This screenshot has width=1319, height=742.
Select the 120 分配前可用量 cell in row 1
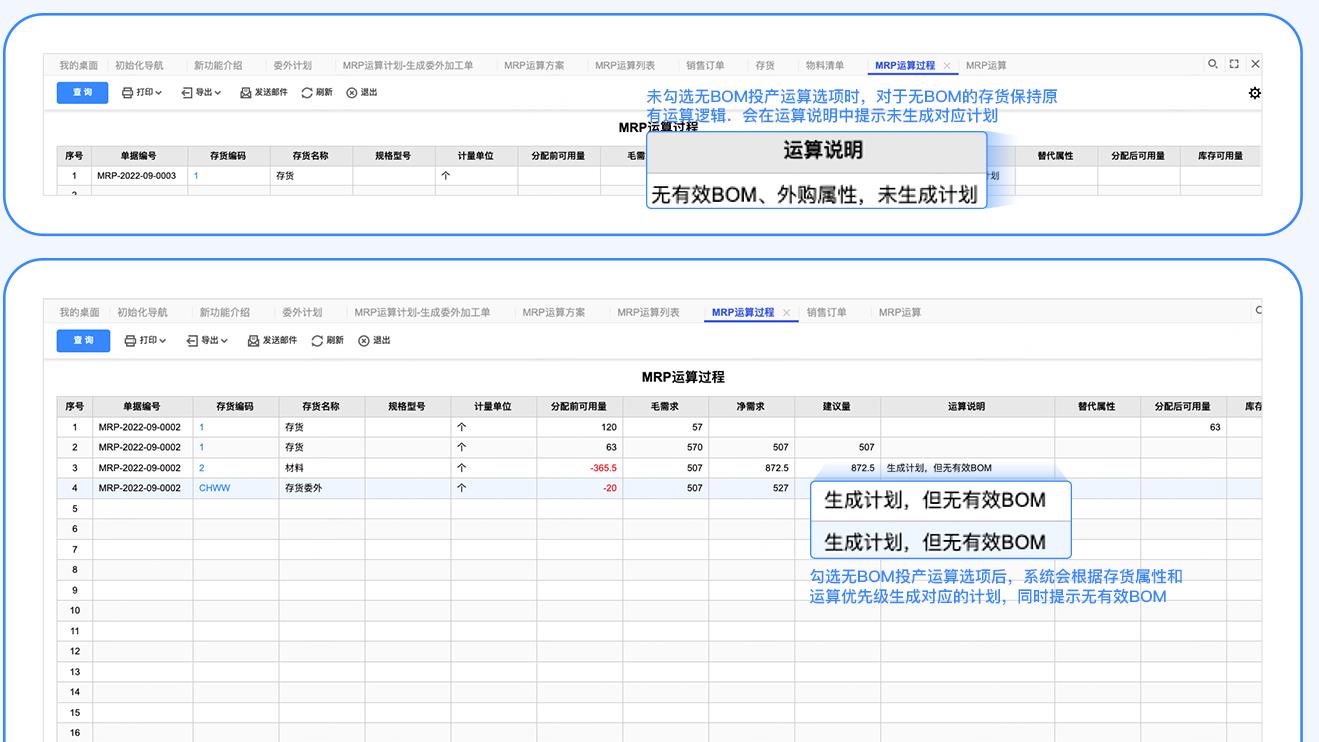(579, 427)
